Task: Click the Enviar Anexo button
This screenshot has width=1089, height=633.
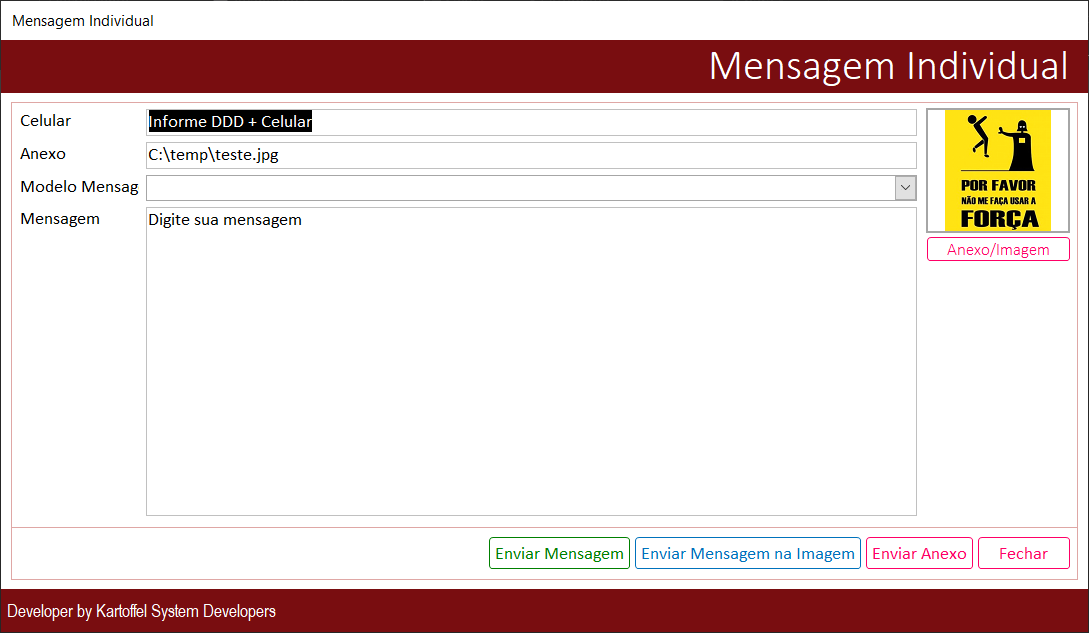Action: click(919, 553)
